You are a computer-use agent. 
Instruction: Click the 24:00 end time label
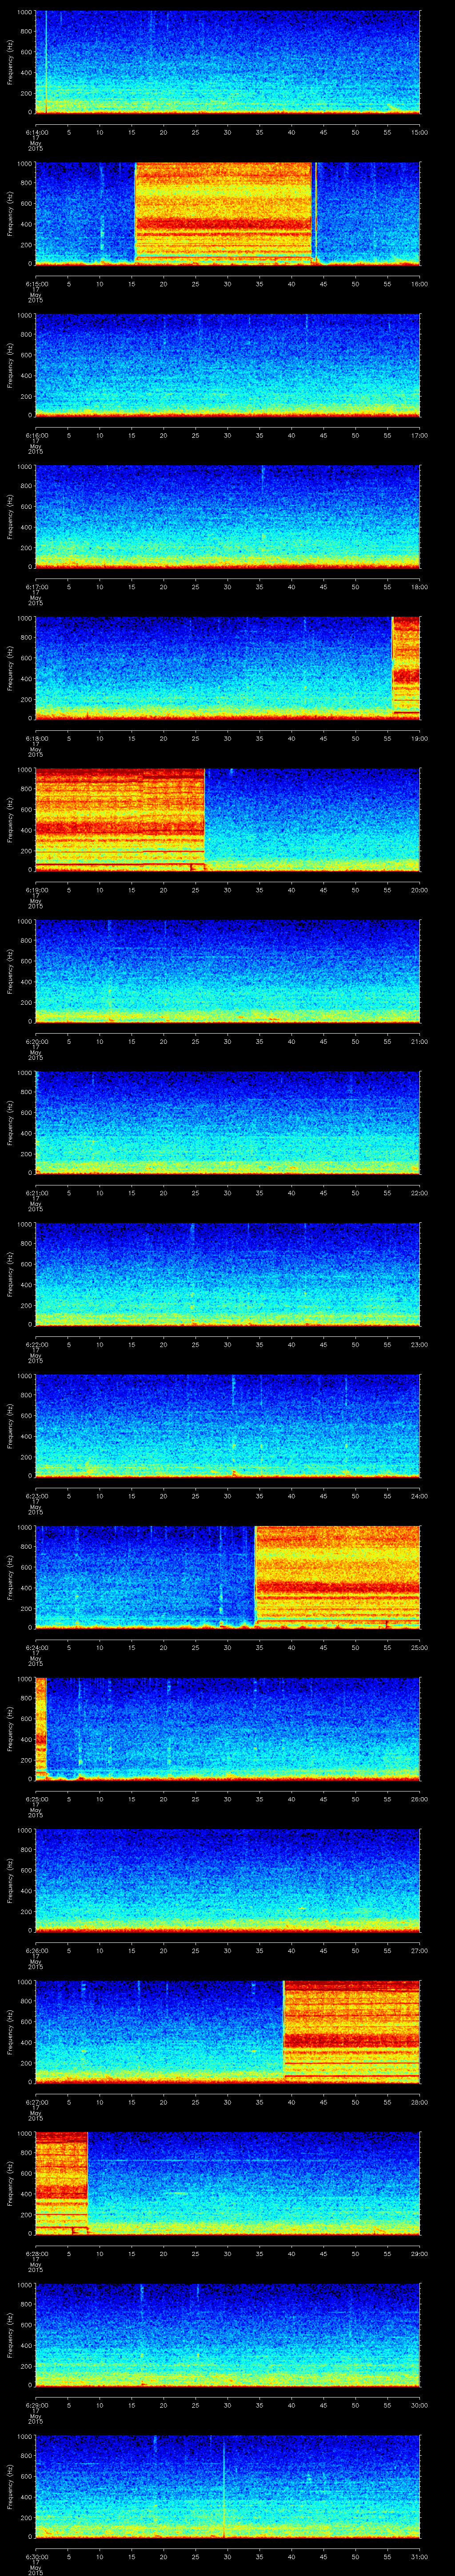coord(420,1495)
